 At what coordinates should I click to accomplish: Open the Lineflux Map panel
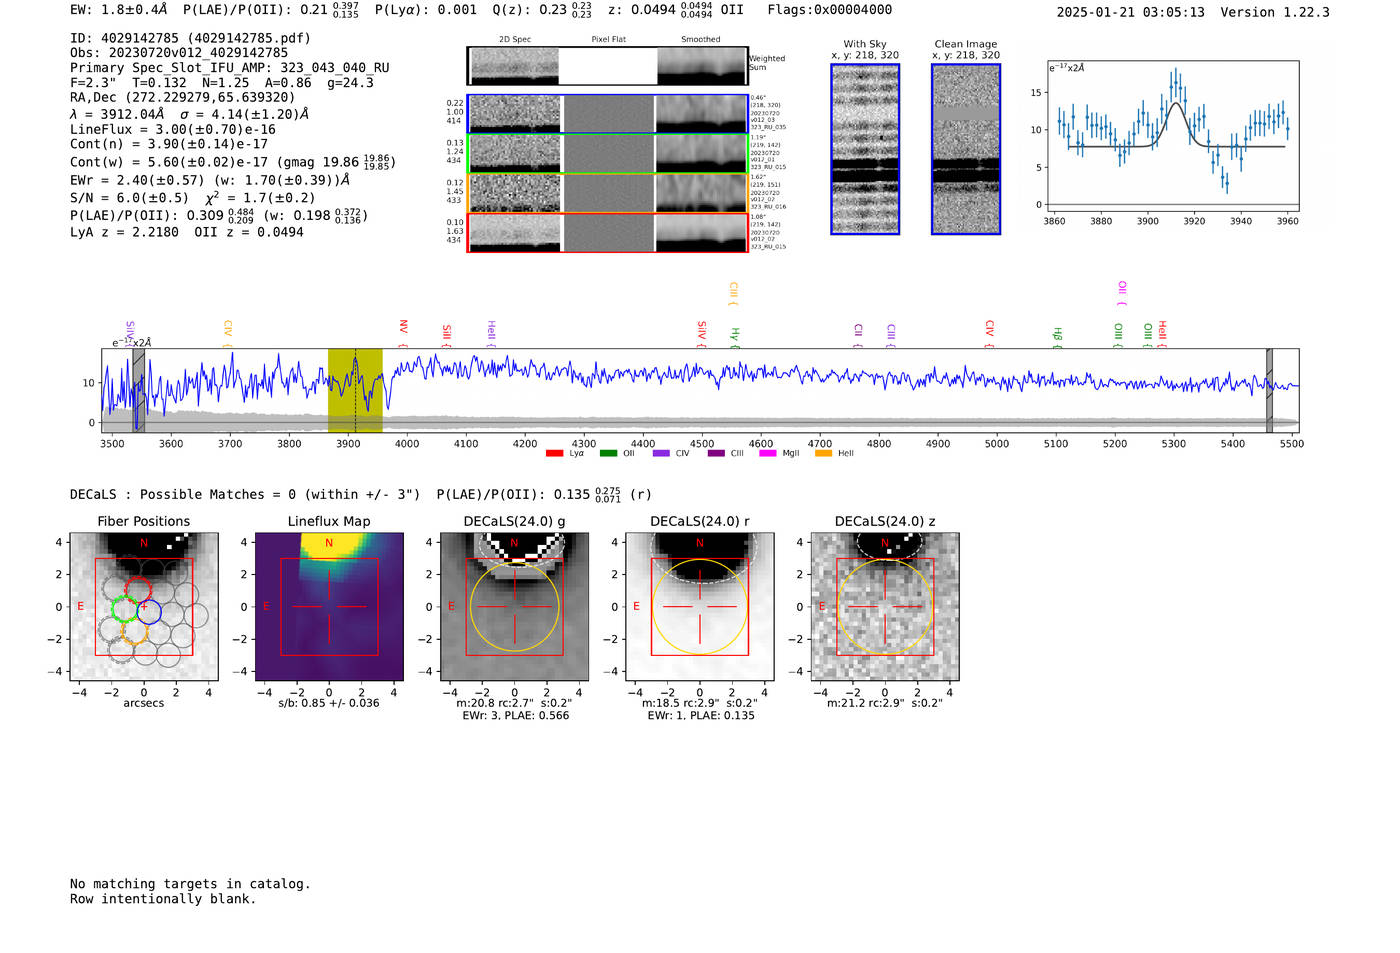pos(329,606)
